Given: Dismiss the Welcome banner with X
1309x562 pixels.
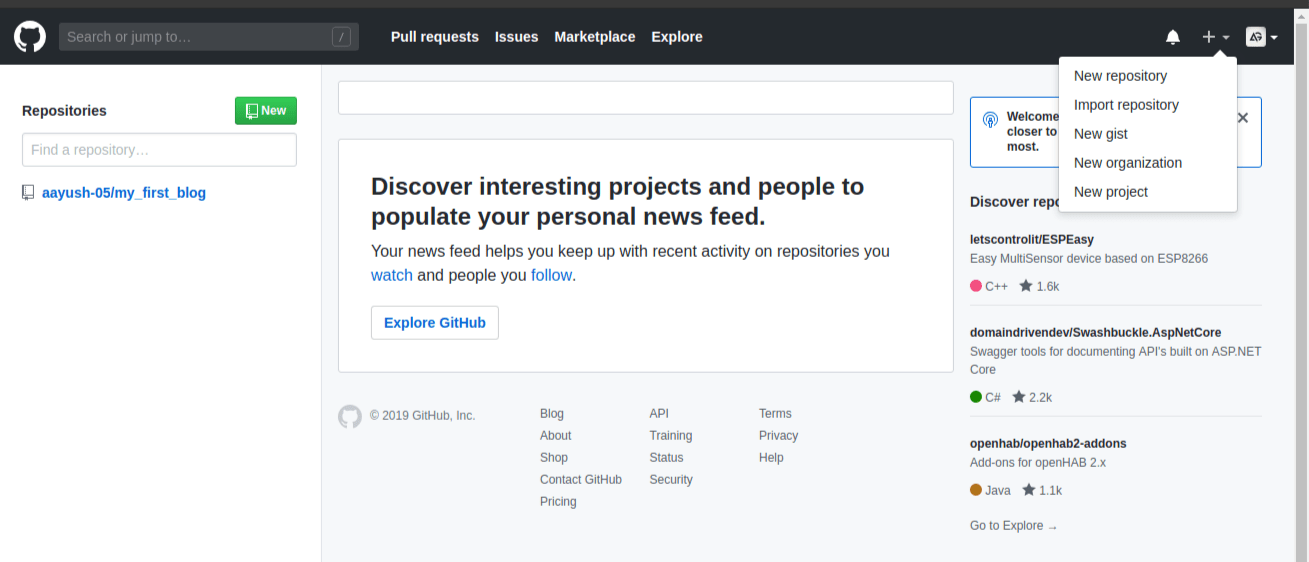Looking at the screenshot, I should pyautogui.click(x=1243, y=118).
